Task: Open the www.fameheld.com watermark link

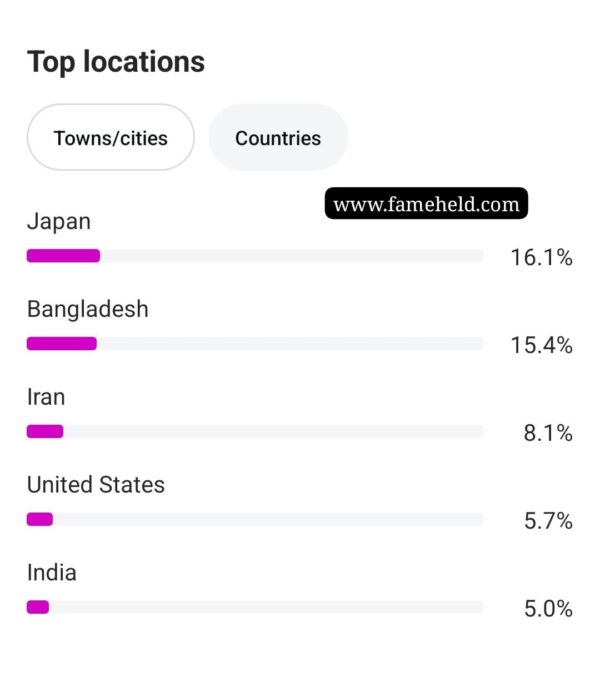Action: 426,205
